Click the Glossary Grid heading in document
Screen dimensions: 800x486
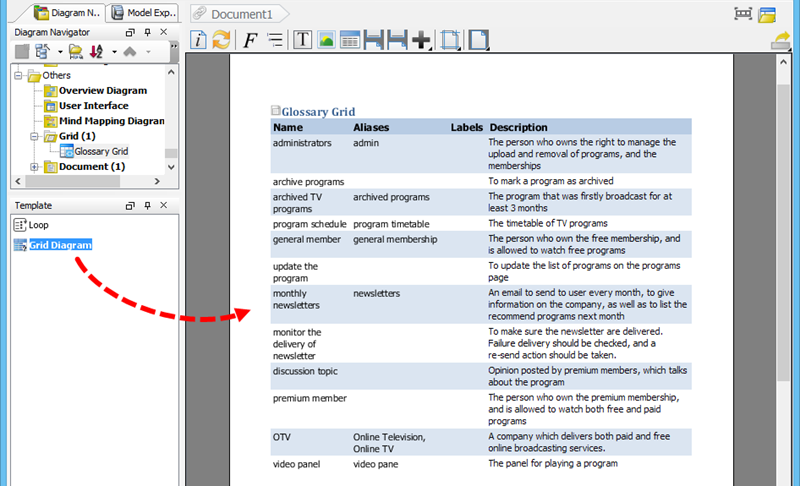318,111
